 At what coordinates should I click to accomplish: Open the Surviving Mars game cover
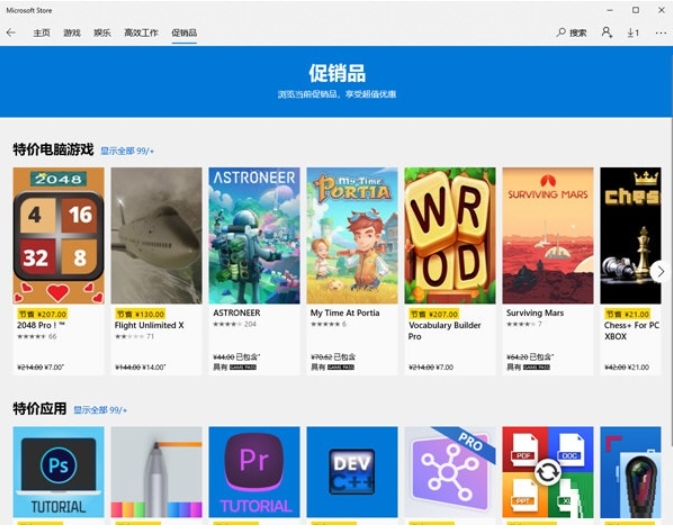(548, 235)
